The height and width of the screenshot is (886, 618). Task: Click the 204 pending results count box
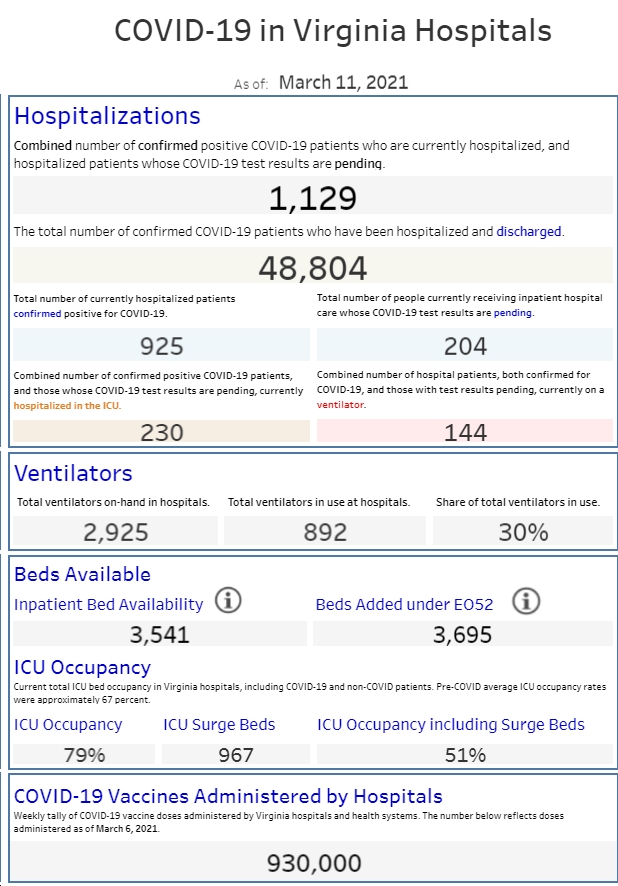[x=465, y=345]
